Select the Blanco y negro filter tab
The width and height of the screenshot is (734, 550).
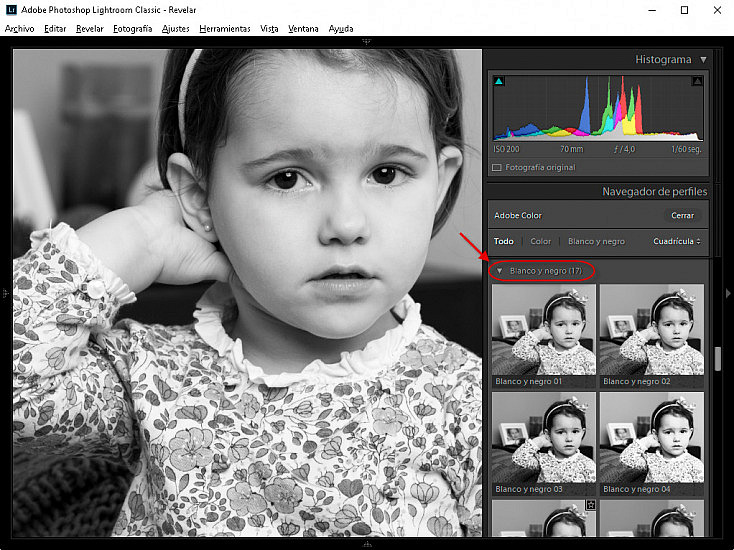point(596,241)
